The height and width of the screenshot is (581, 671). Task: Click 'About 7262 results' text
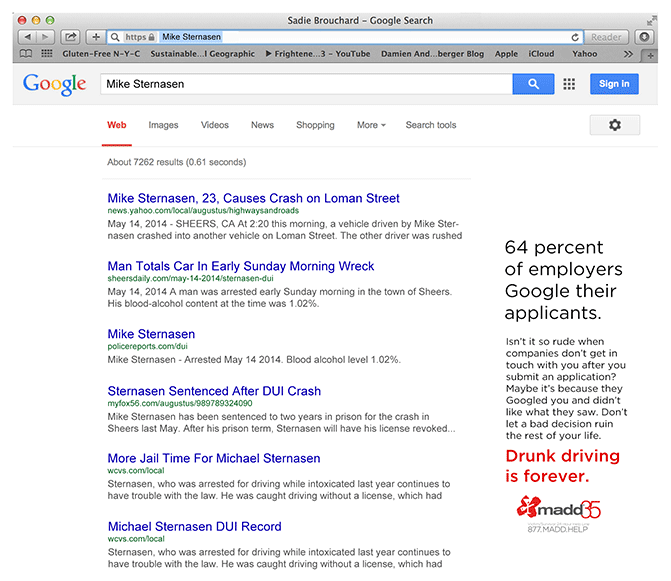point(176,162)
